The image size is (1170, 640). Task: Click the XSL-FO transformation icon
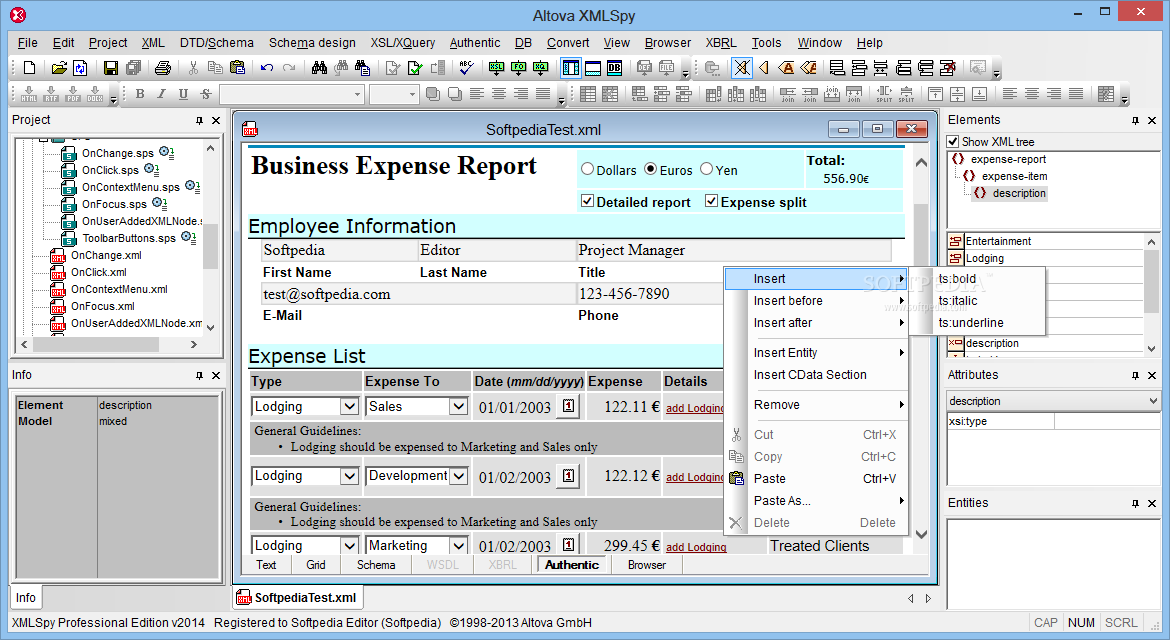[519, 68]
